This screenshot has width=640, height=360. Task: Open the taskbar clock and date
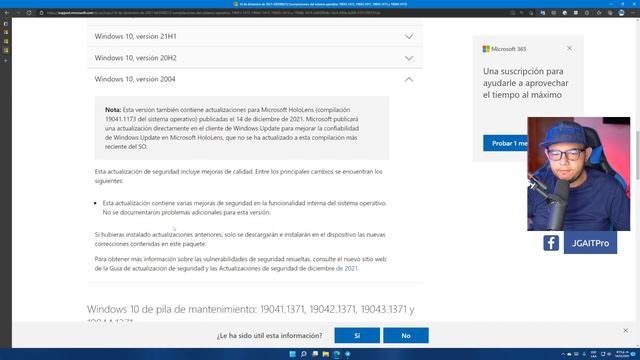click(x=622, y=354)
